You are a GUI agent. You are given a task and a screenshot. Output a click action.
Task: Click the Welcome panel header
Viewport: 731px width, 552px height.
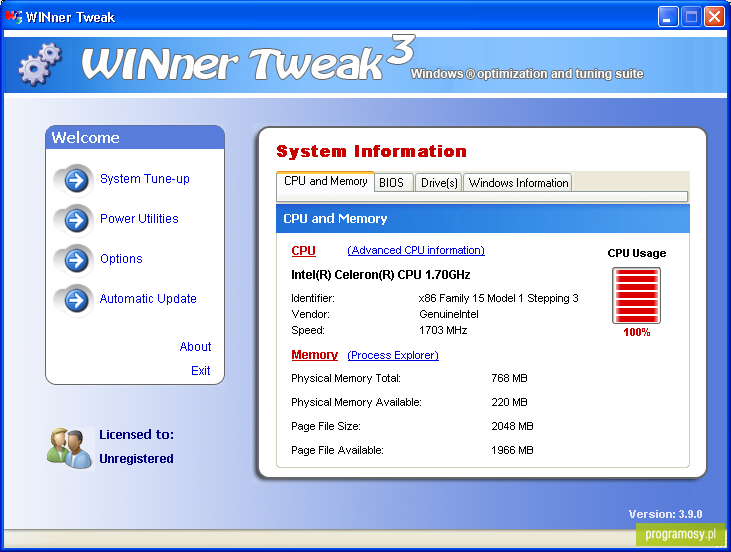pos(135,138)
